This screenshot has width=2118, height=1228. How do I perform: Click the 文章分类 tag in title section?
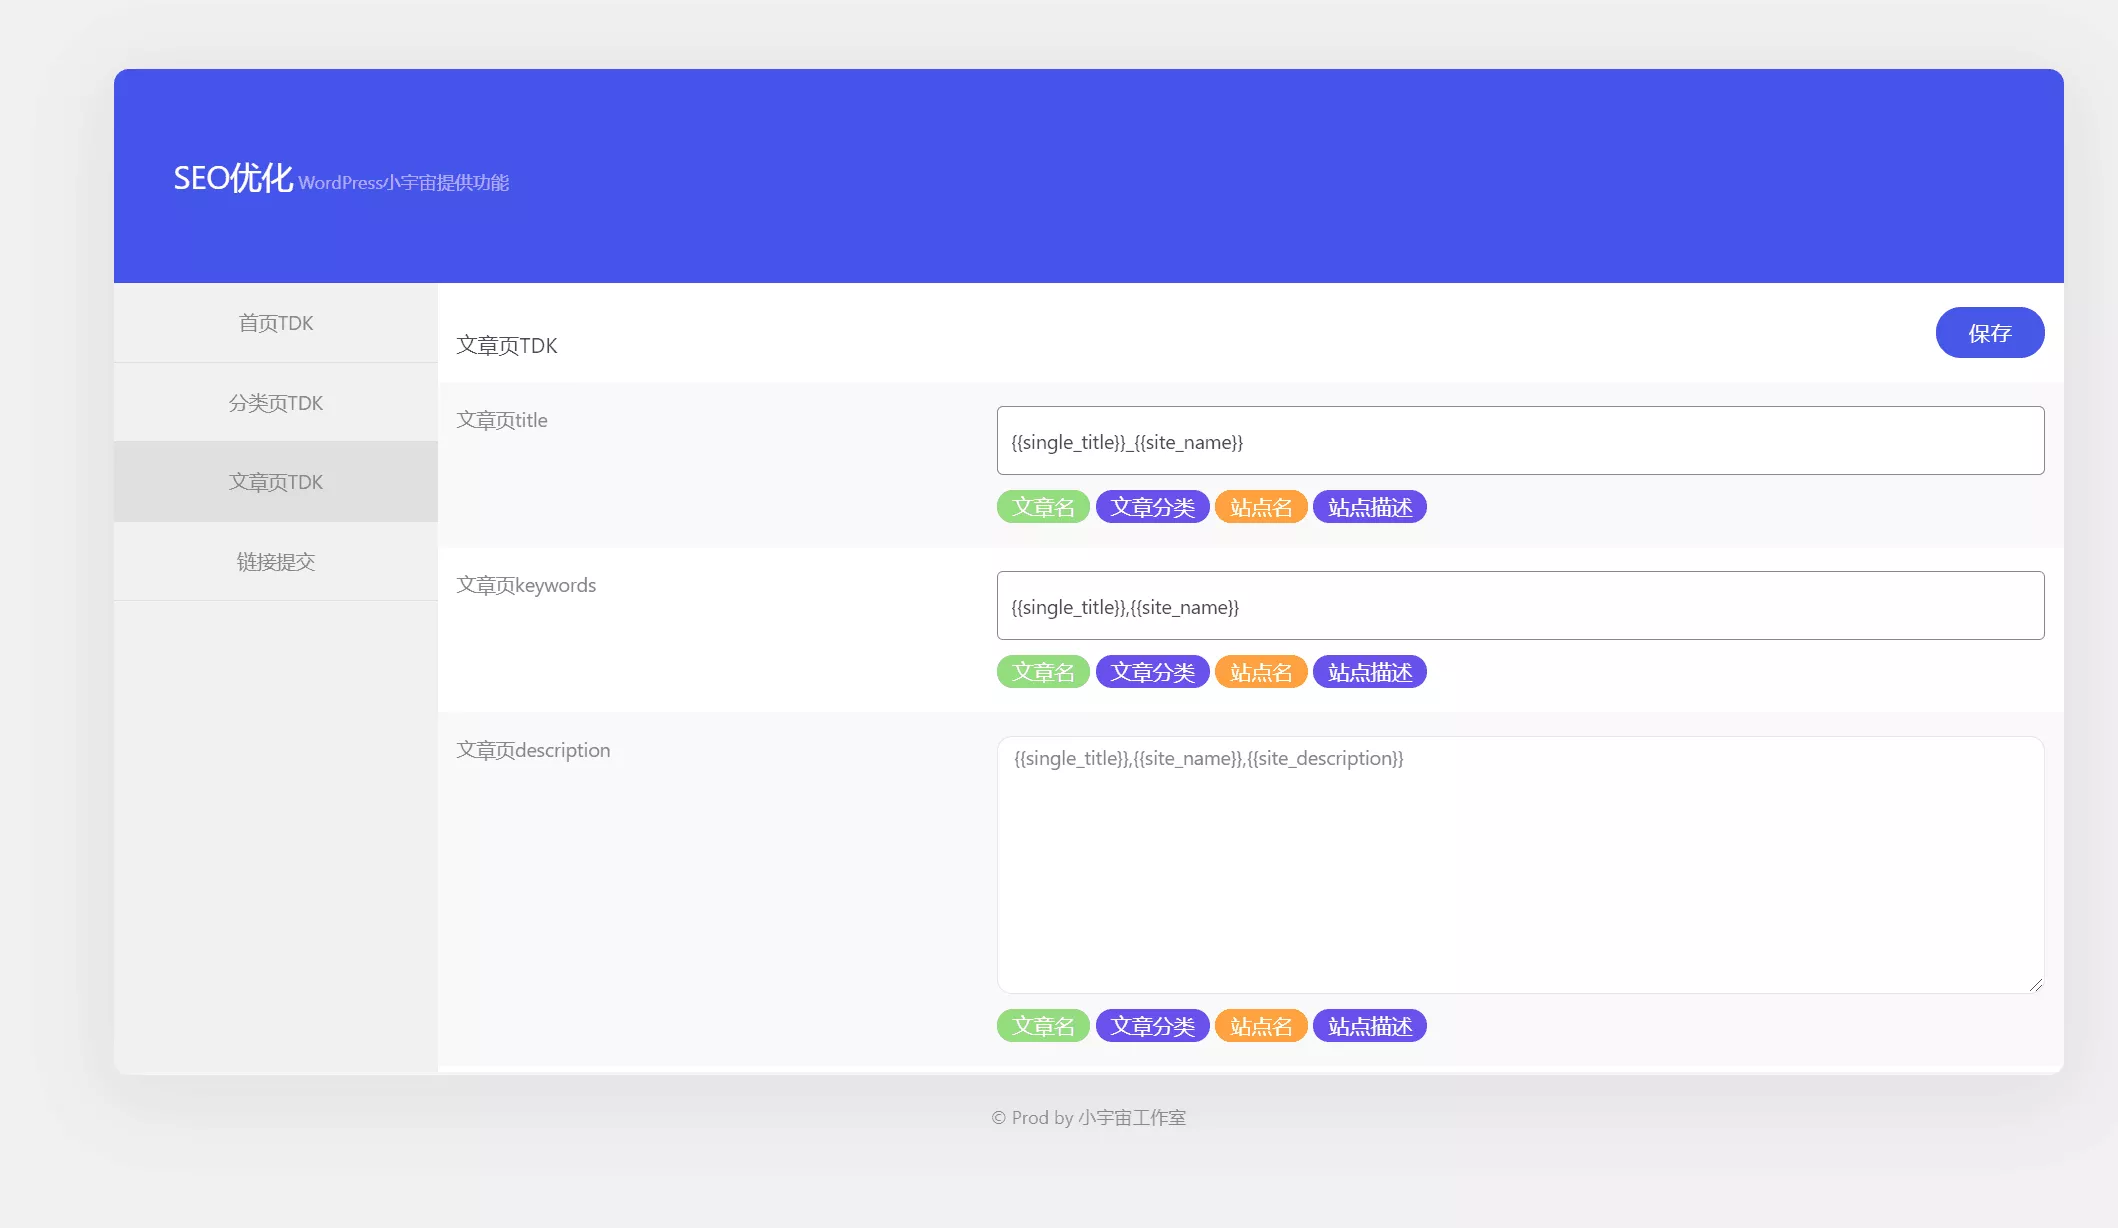(x=1152, y=506)
